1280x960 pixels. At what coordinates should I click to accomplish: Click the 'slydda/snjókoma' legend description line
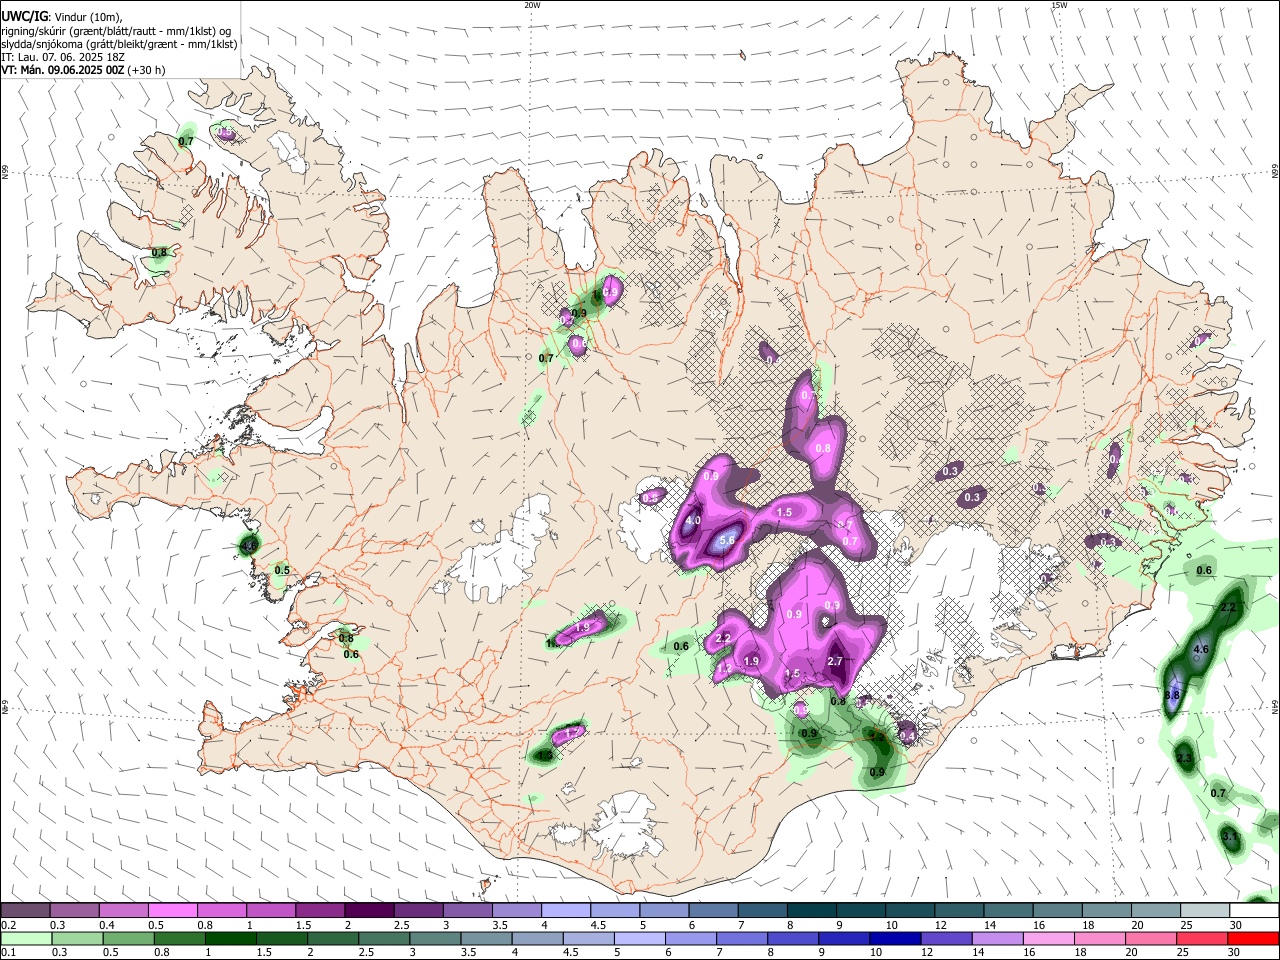119,44
